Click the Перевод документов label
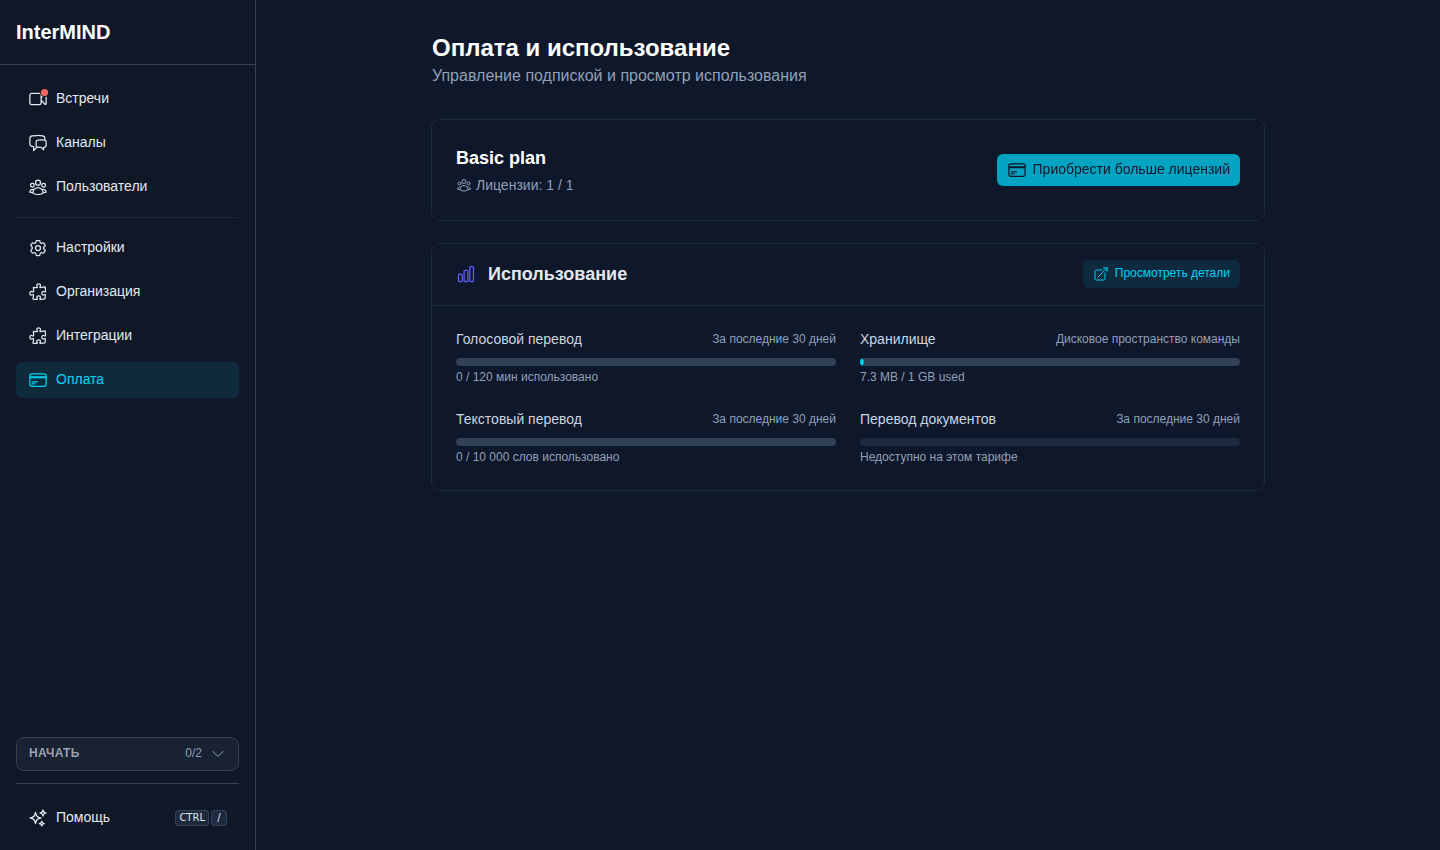Screen dimensions: 1440x850 pos(928,419)
